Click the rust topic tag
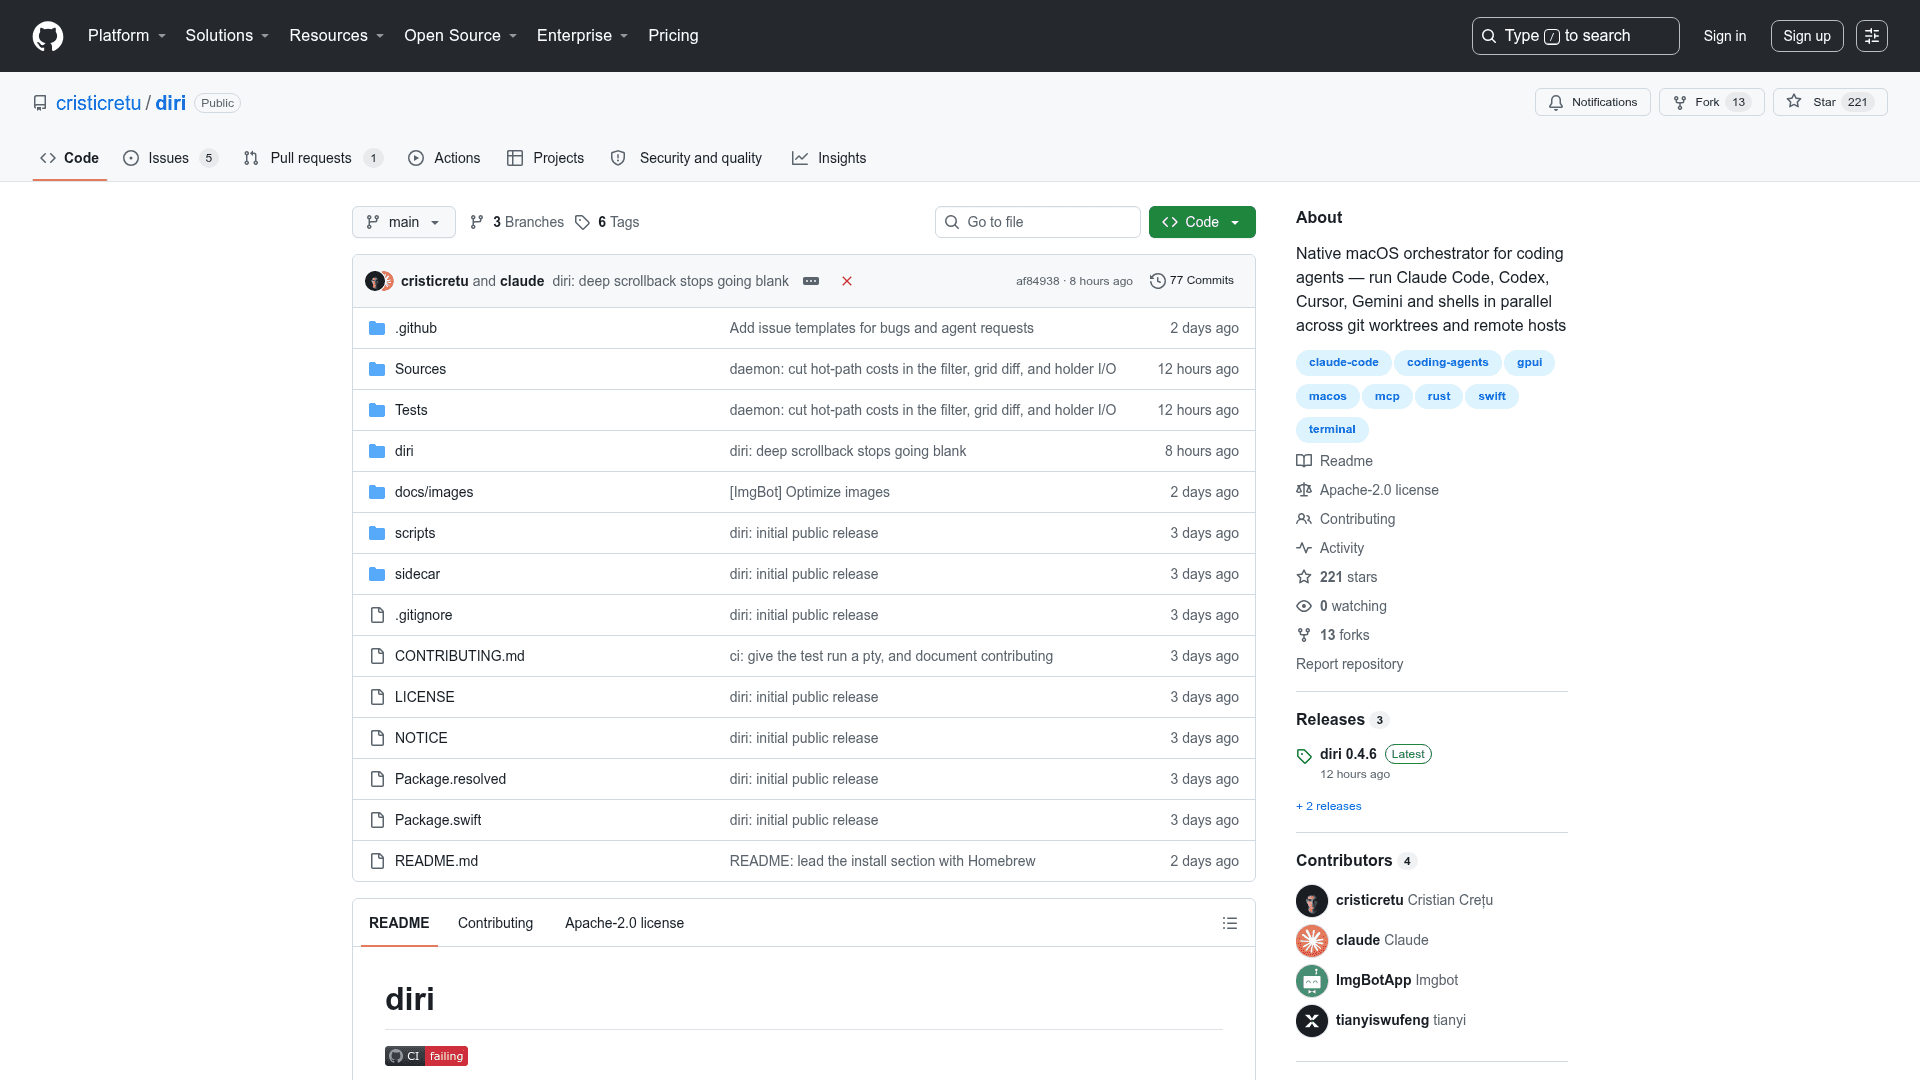 [1439, 397]
